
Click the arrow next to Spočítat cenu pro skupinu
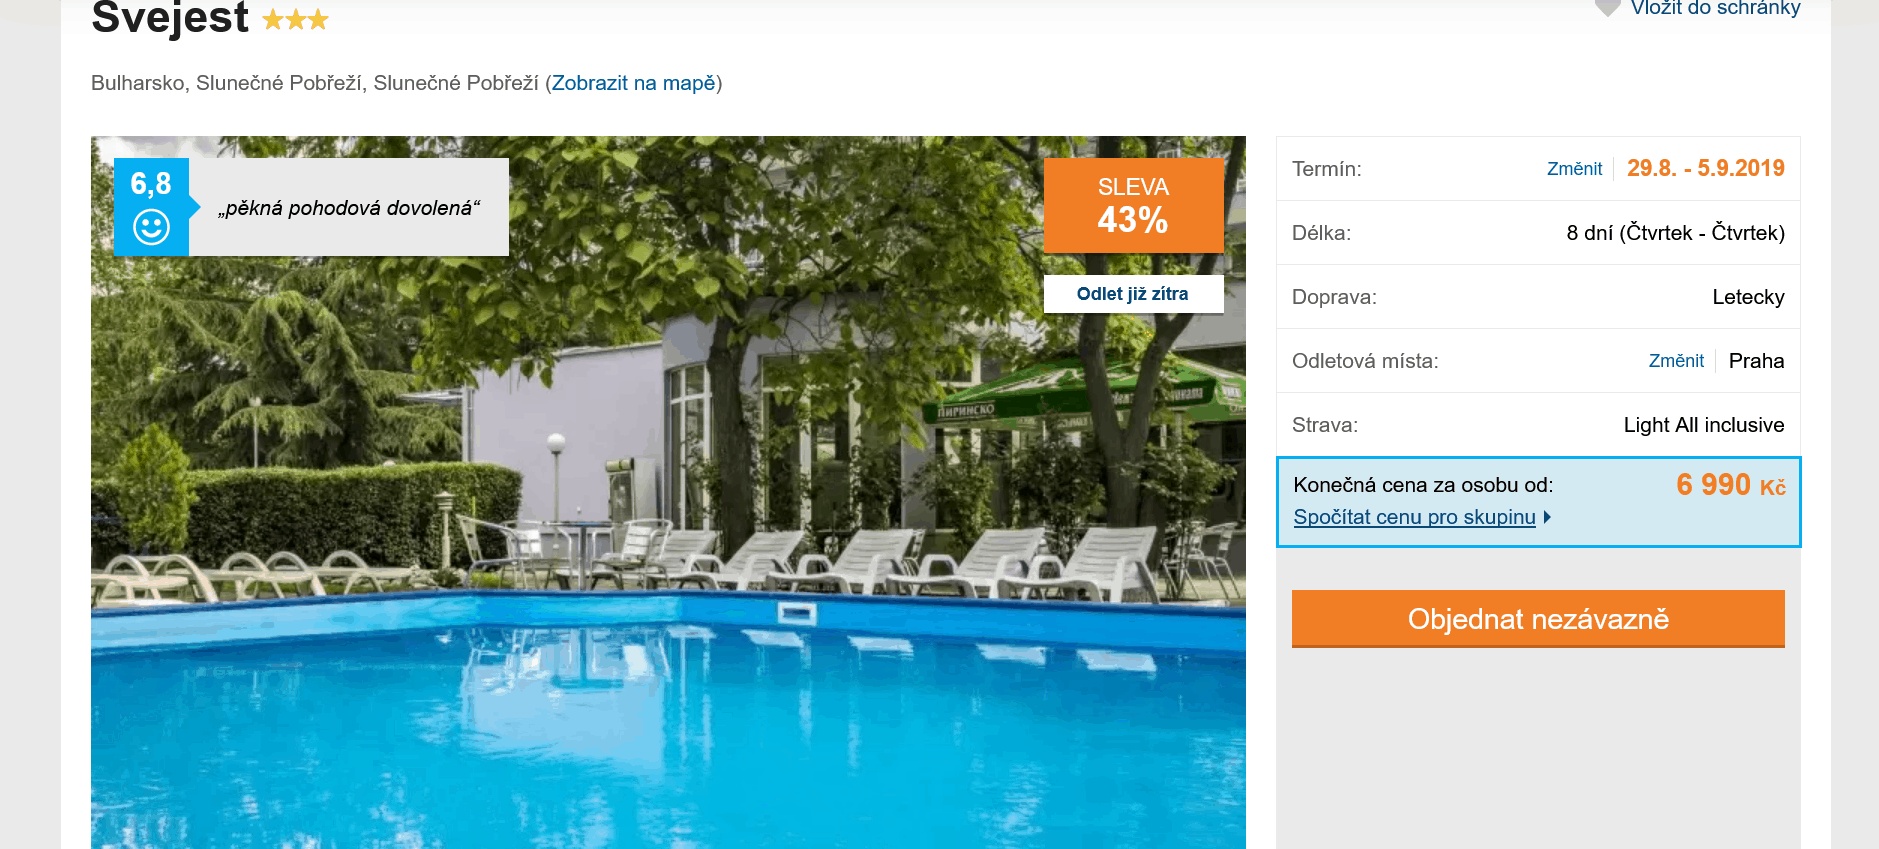pos(1547,517)
